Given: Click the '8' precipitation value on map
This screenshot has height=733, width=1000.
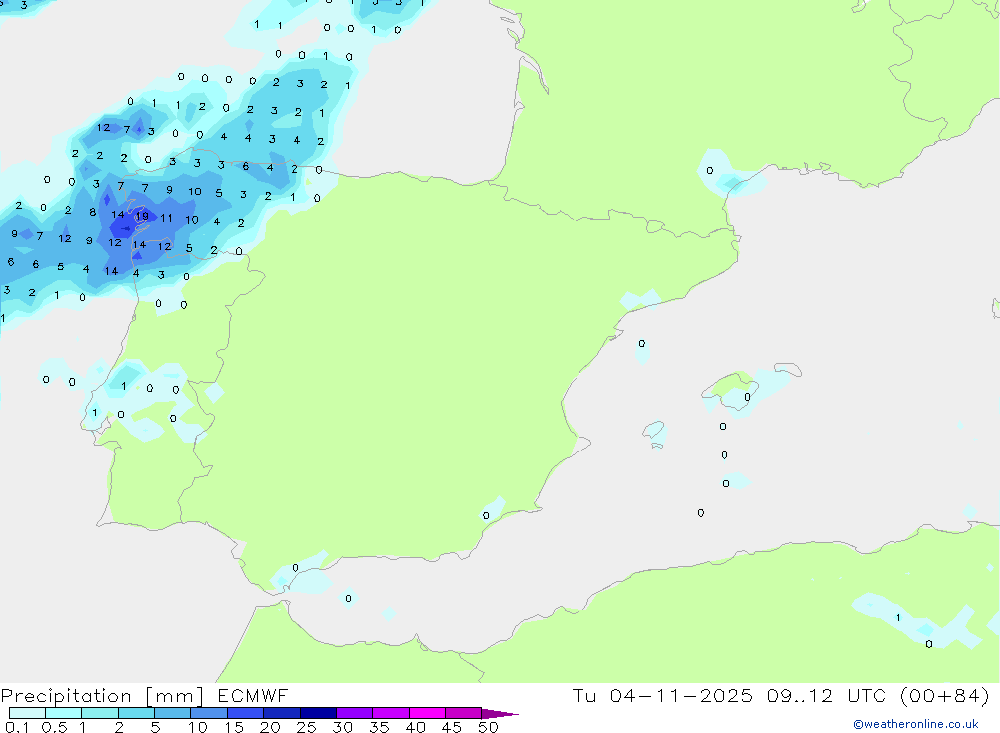Looking at the screenshot, I should (x=92, y=212).
